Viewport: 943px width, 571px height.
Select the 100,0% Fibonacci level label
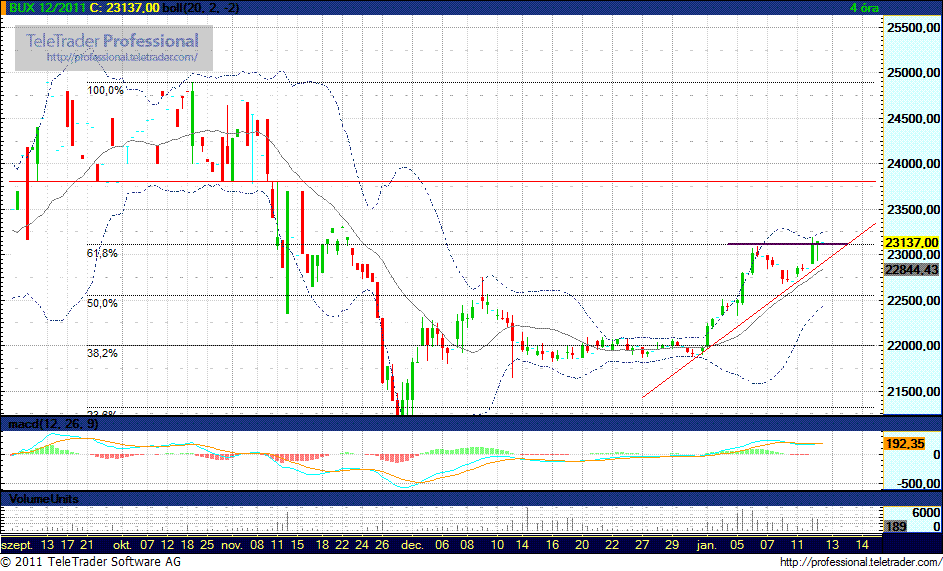point(105,90)
